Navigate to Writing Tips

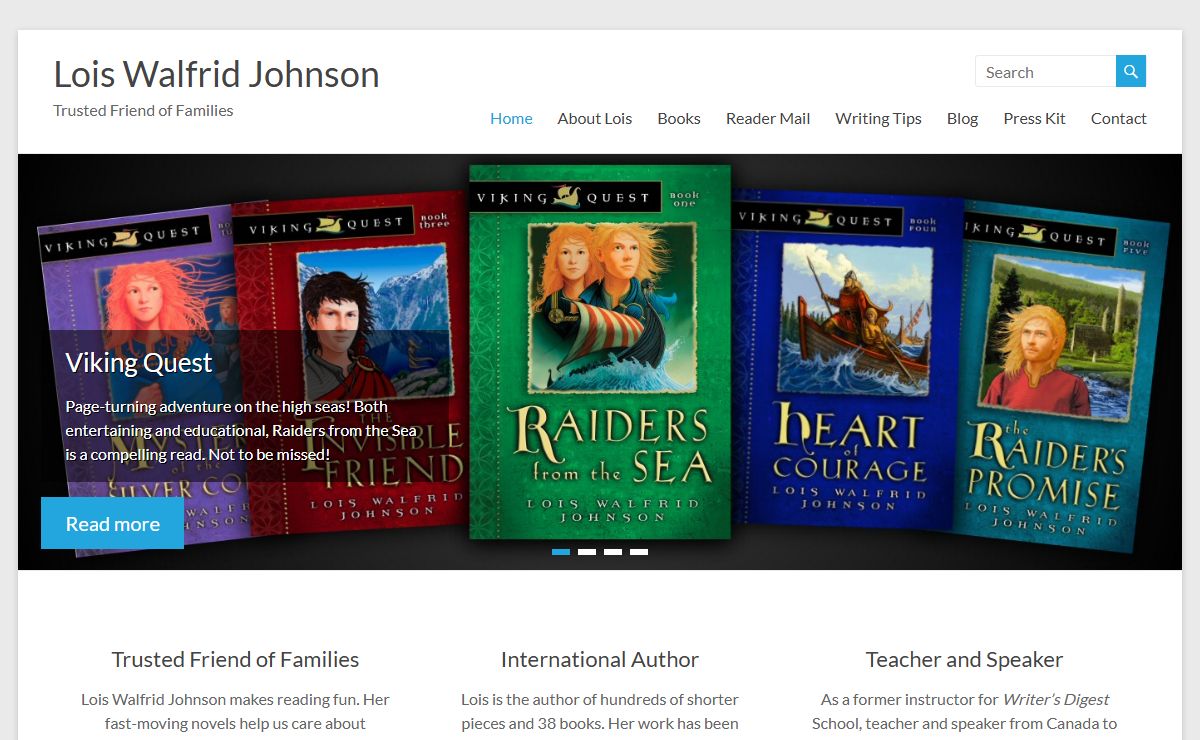coord(879,118)
